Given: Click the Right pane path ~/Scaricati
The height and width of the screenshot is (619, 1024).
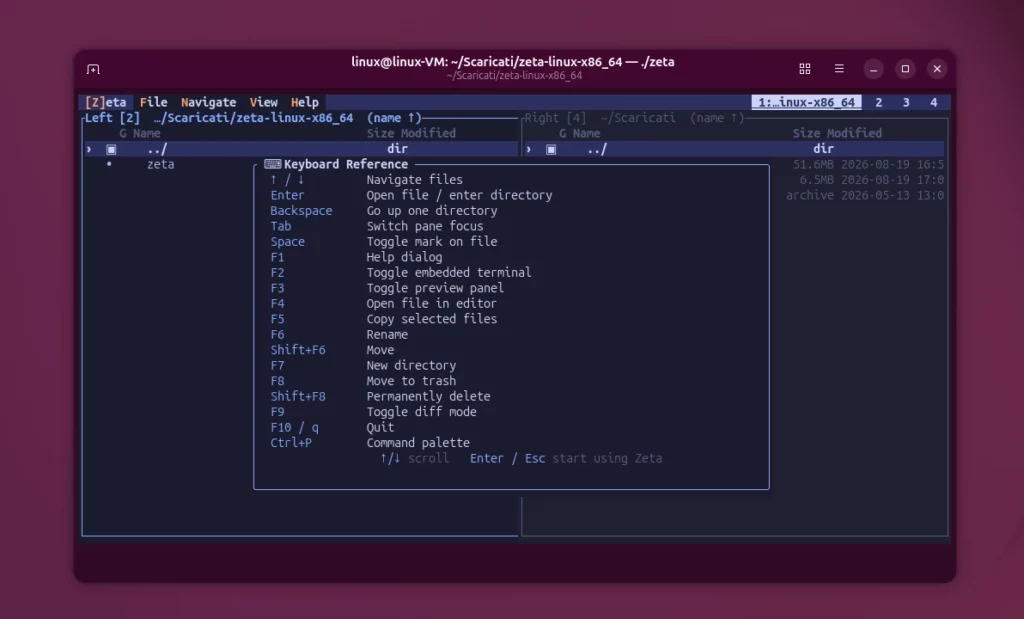Looking at the screenshot, I should (x=638, y=118).
